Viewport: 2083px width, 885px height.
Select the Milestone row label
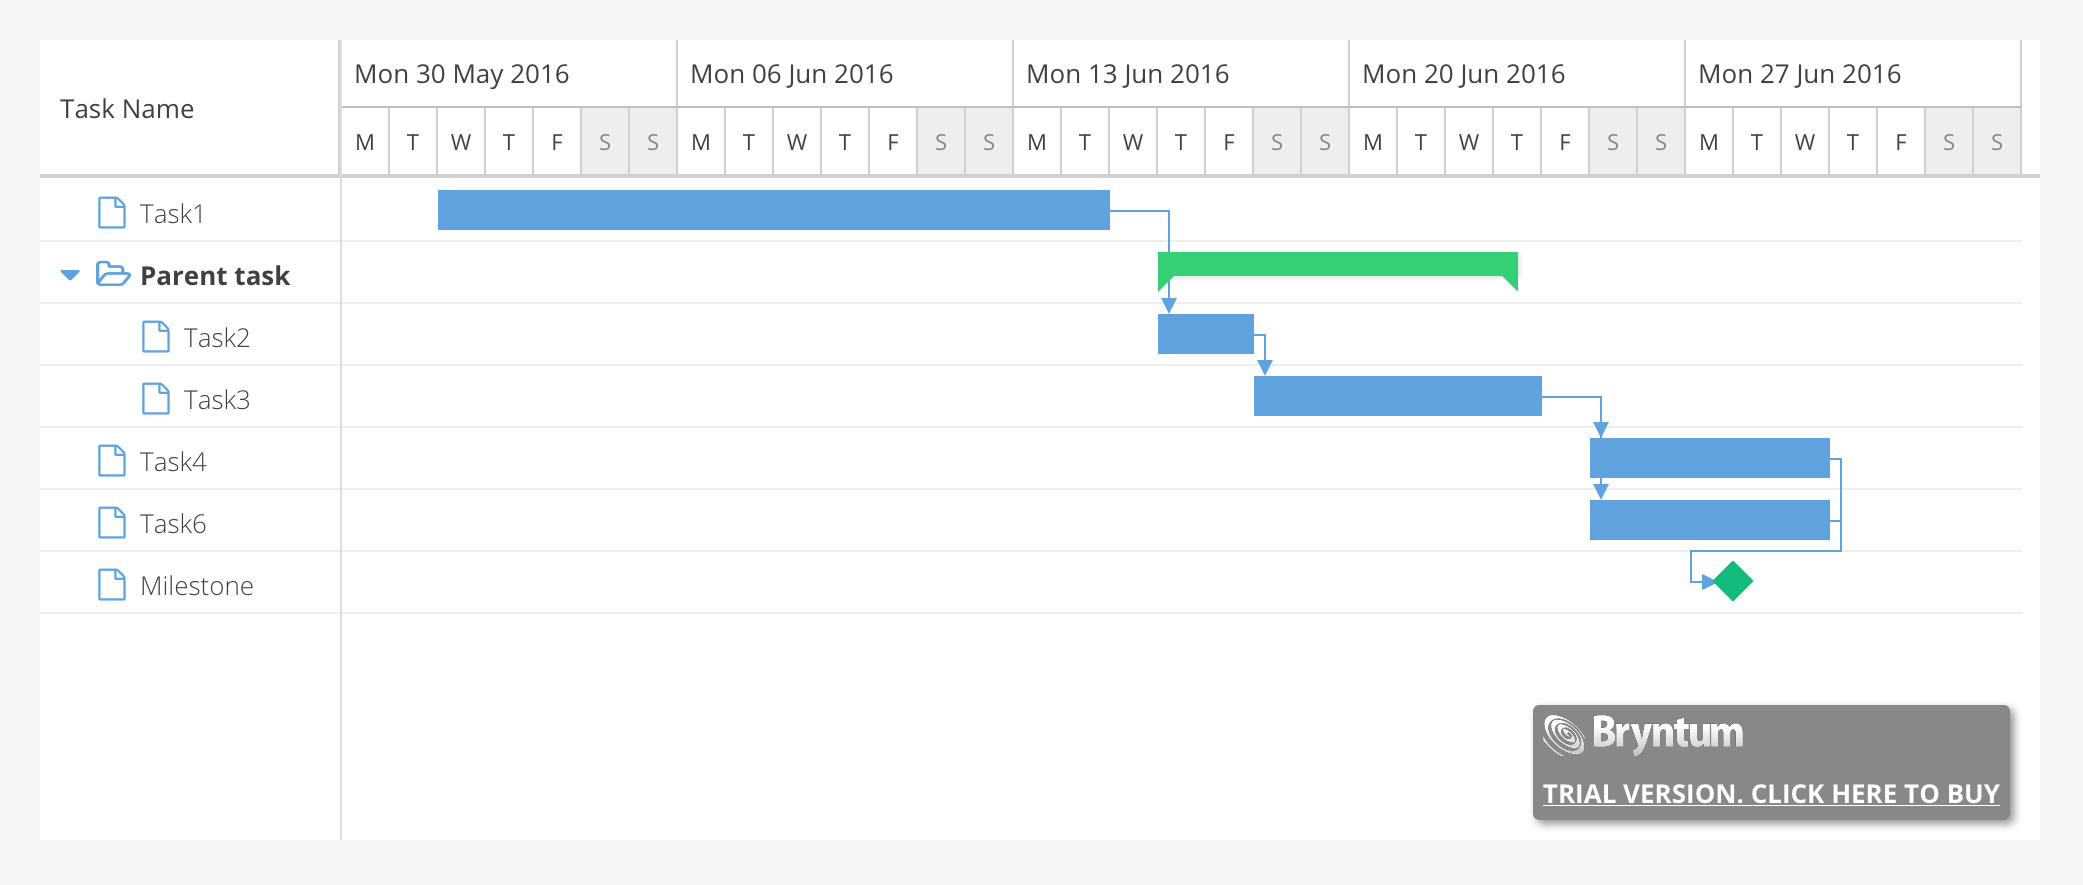197,586
